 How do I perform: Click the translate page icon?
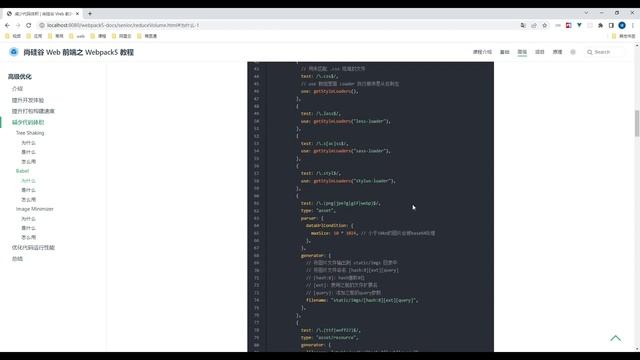[x=523, y=25]
